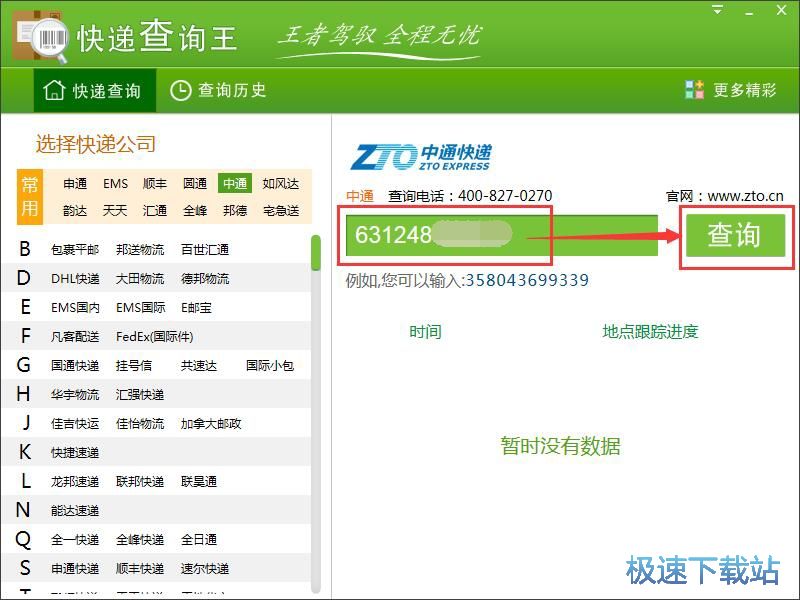Open official site www.zto.cn
Screen dimensions: 800x600
tap(745, 196)
